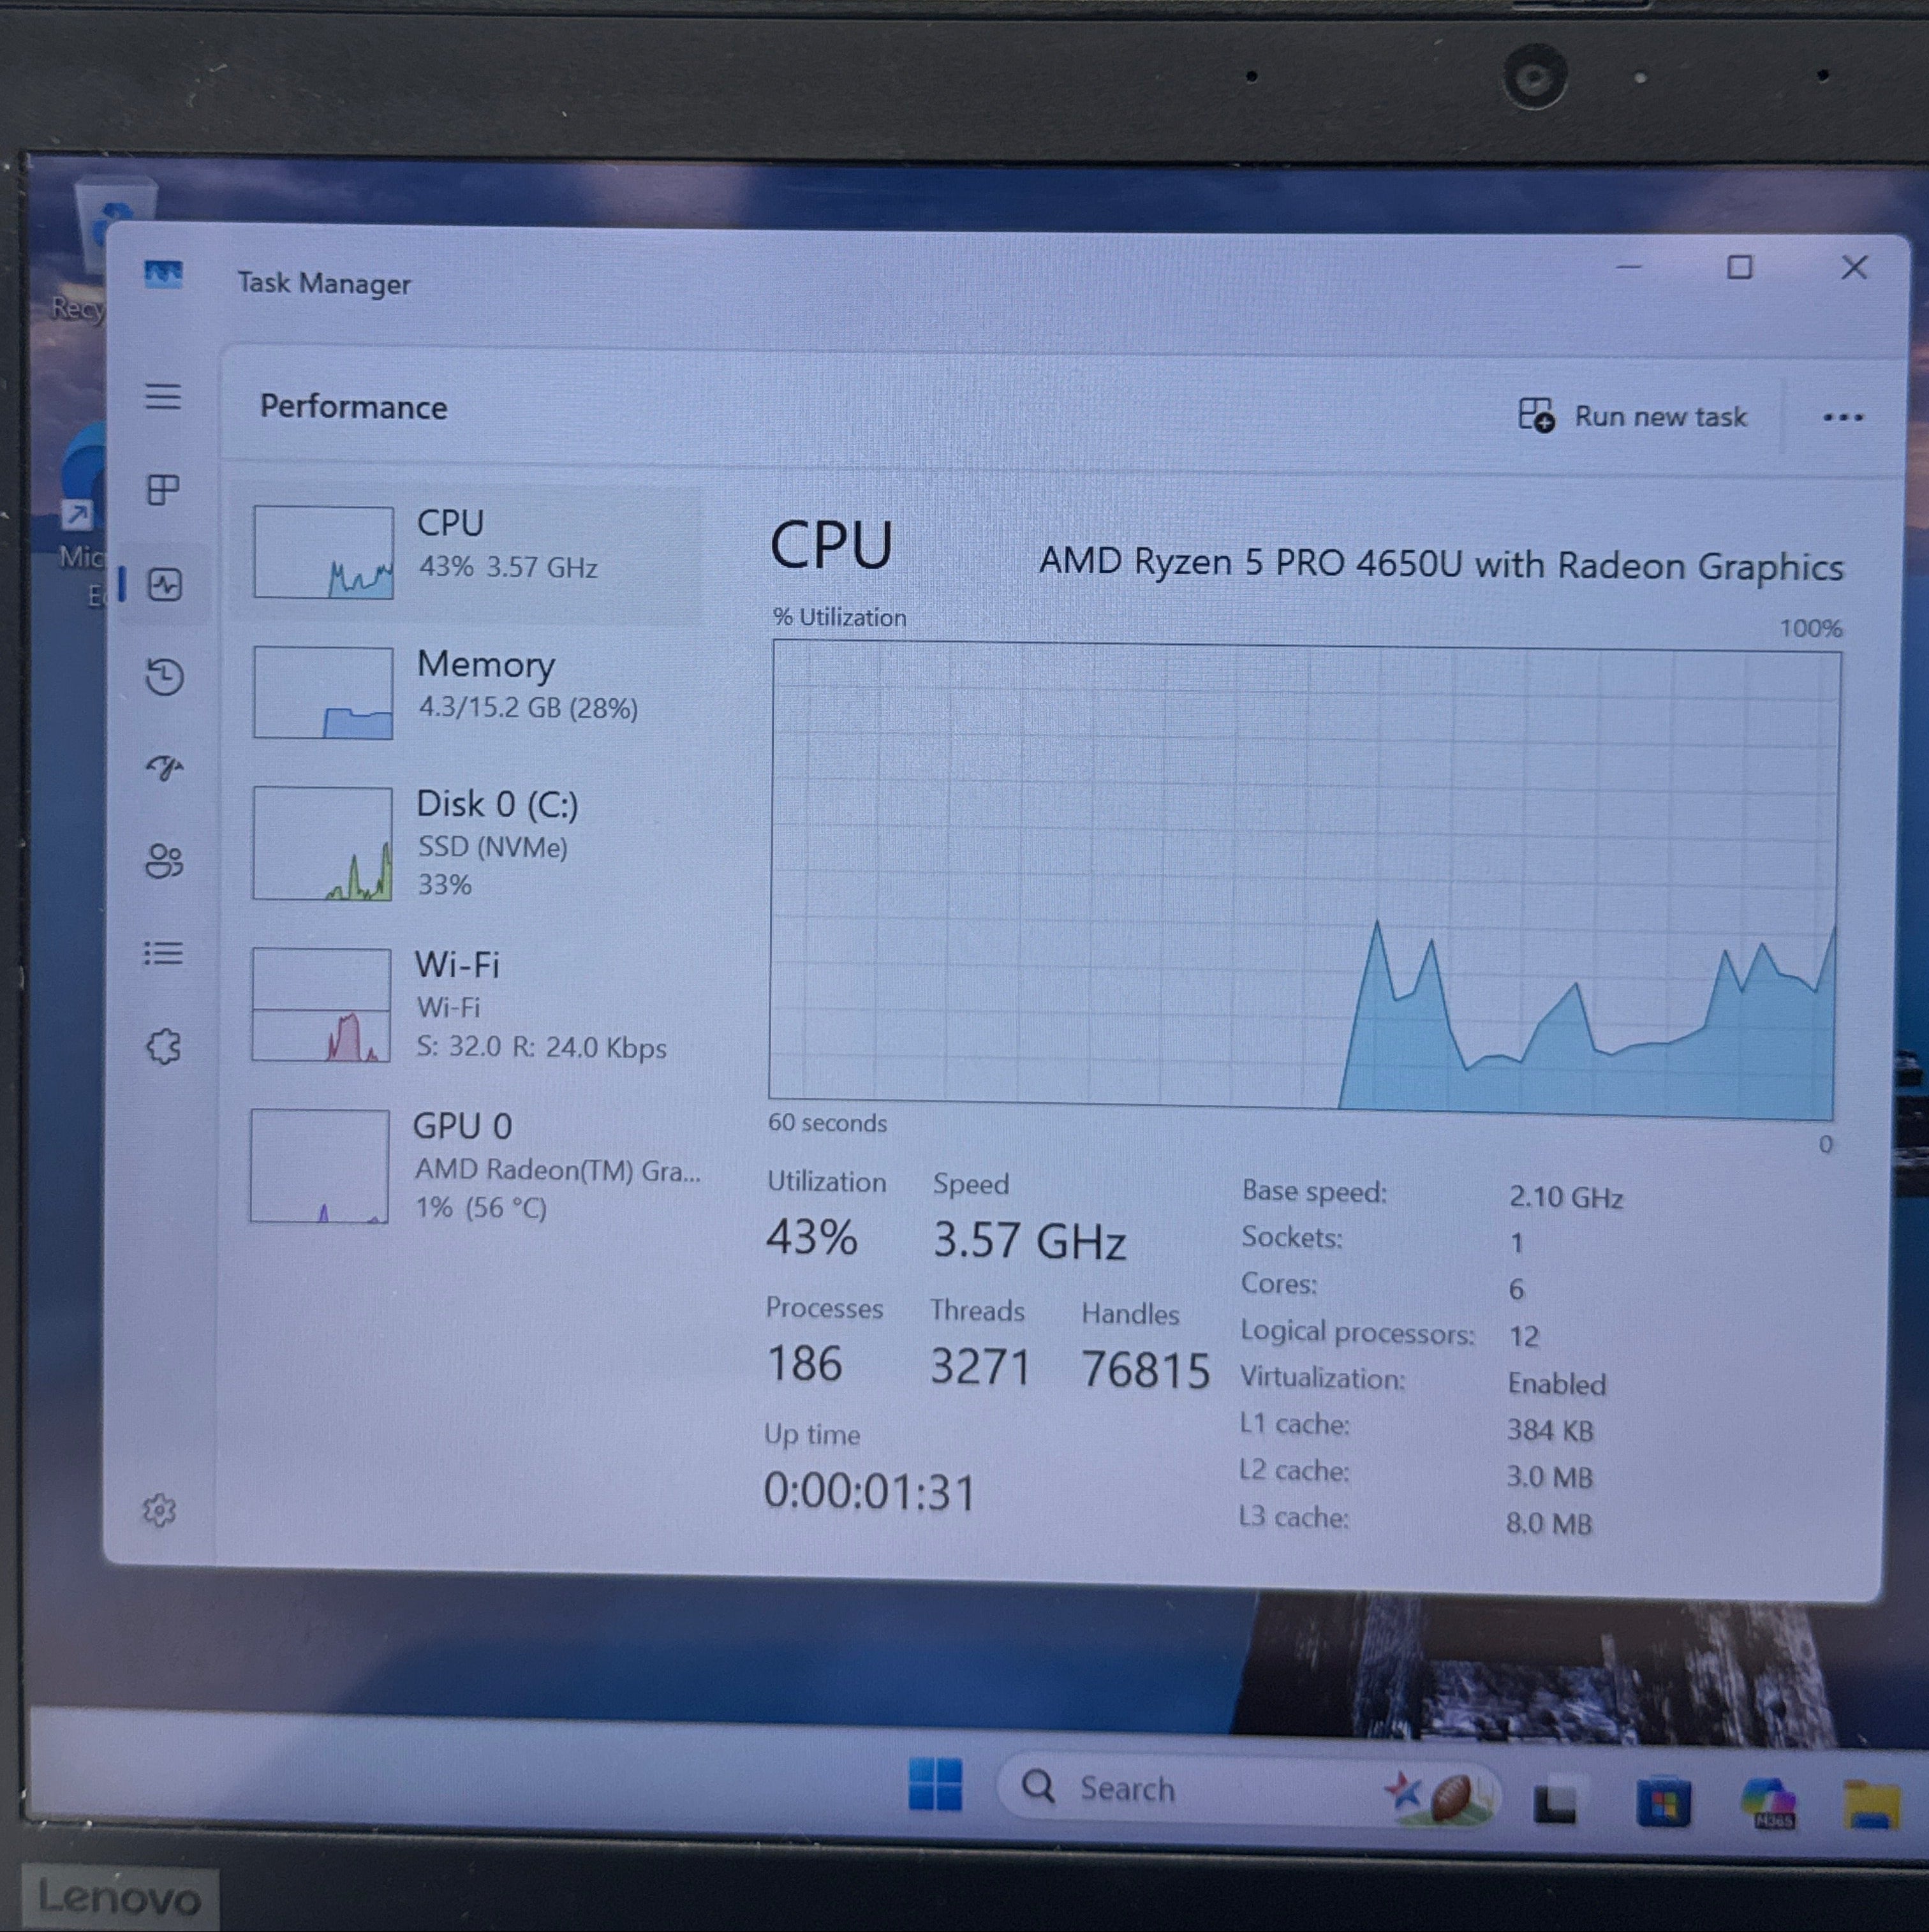Click the Performance page heading
The image size is (1929, 1932).
tap(354, 407)
